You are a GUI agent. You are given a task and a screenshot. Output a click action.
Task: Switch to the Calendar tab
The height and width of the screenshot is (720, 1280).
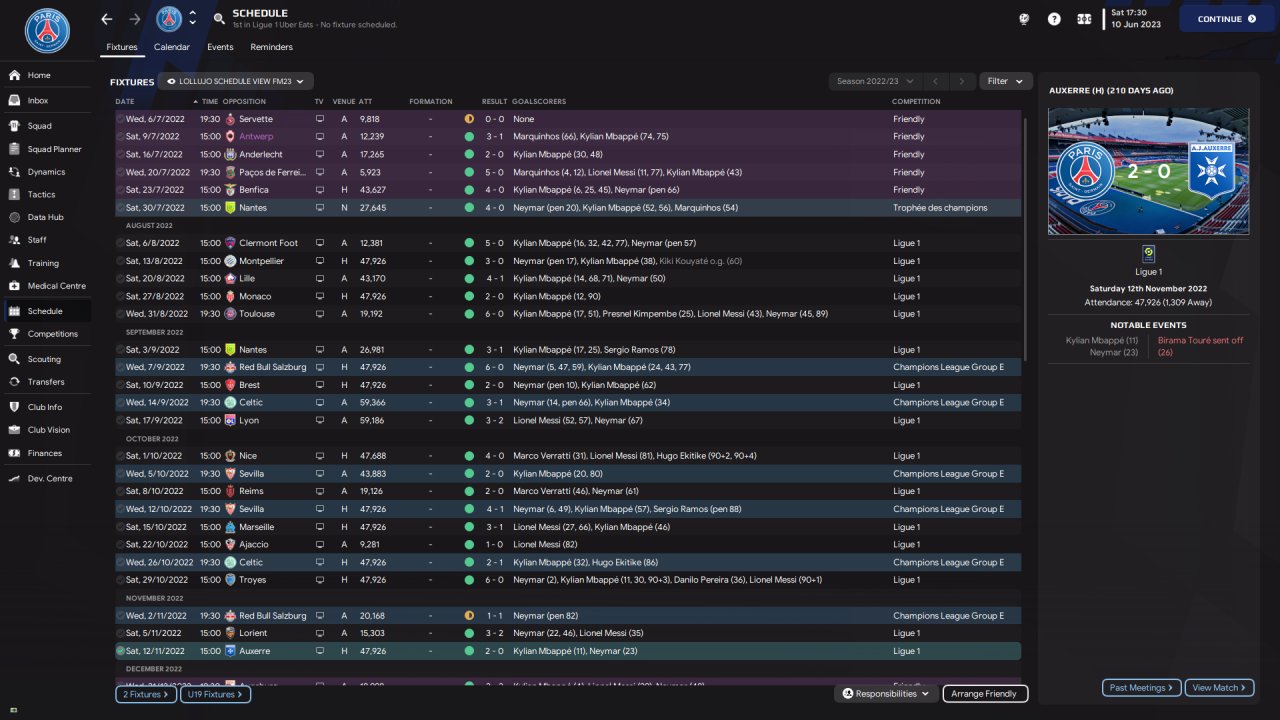[x=172, y=47]
